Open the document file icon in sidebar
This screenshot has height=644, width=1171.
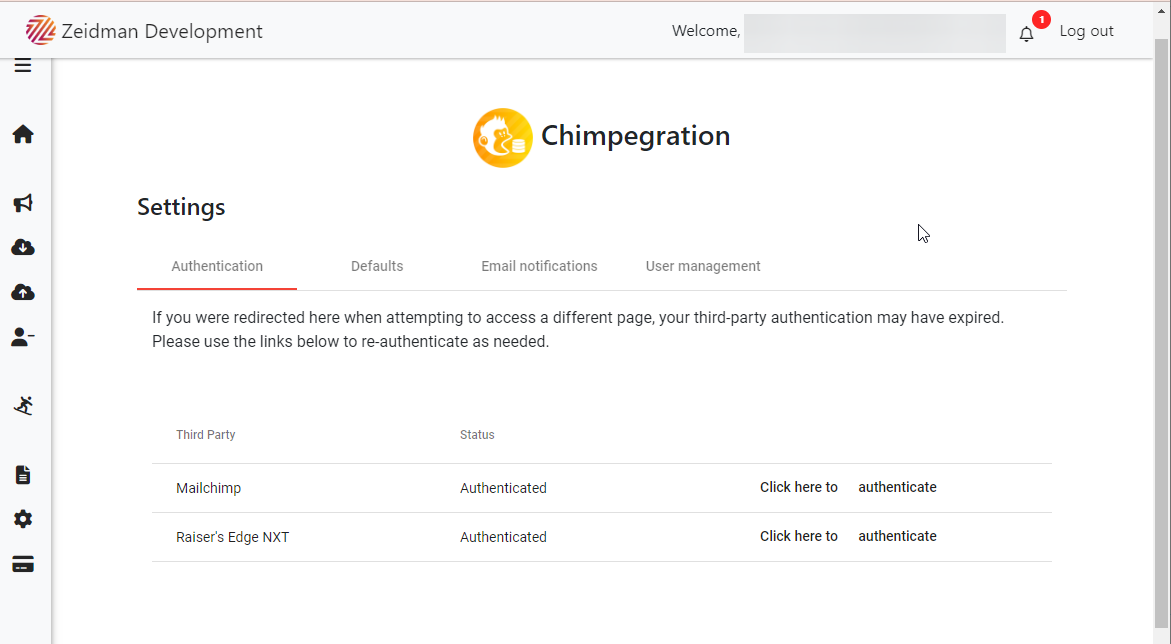(x=23, y=475)
